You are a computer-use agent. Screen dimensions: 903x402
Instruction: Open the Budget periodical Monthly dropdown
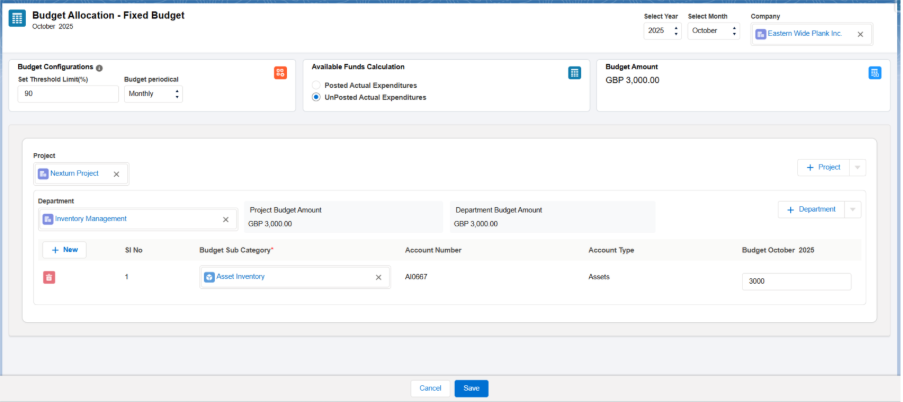click(153, 94)
